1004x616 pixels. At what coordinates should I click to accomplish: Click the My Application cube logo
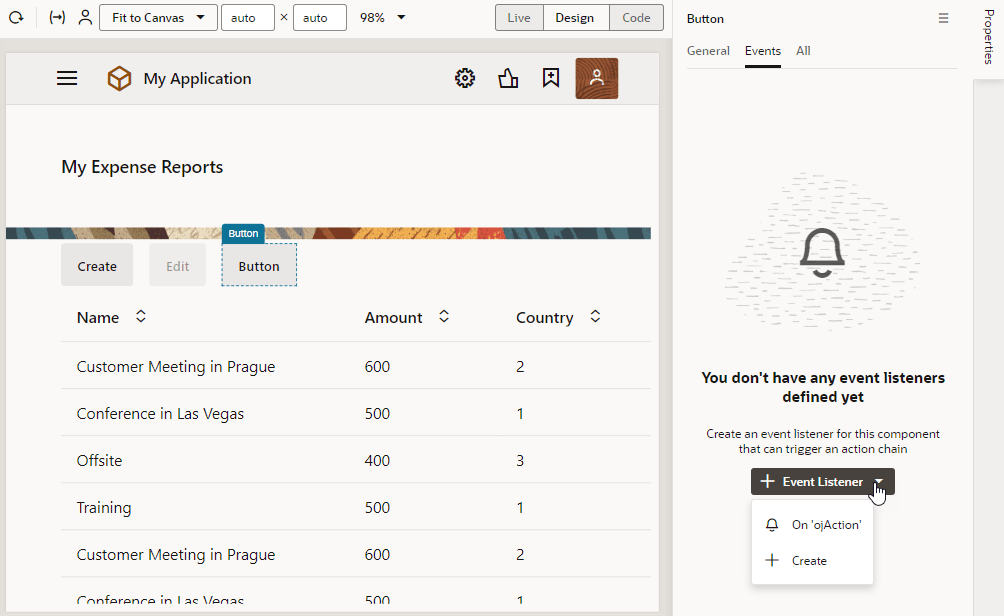[119, 79]
